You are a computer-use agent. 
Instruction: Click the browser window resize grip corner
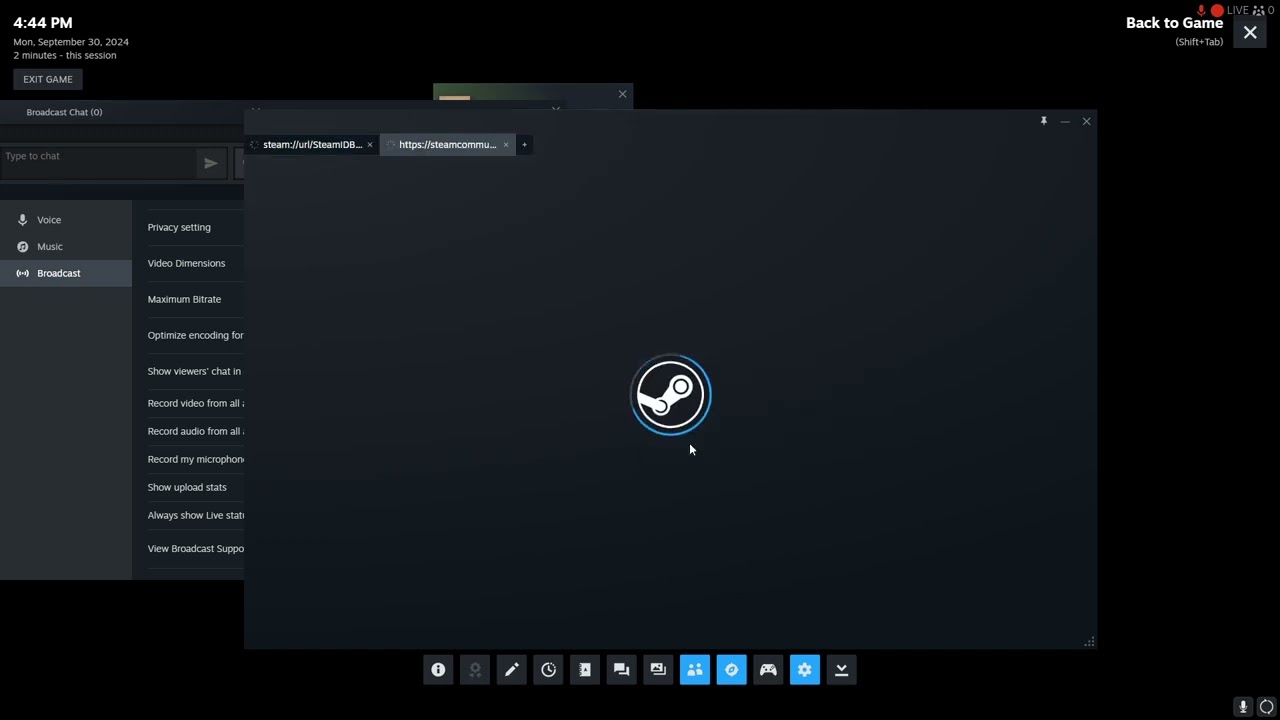1089,642
